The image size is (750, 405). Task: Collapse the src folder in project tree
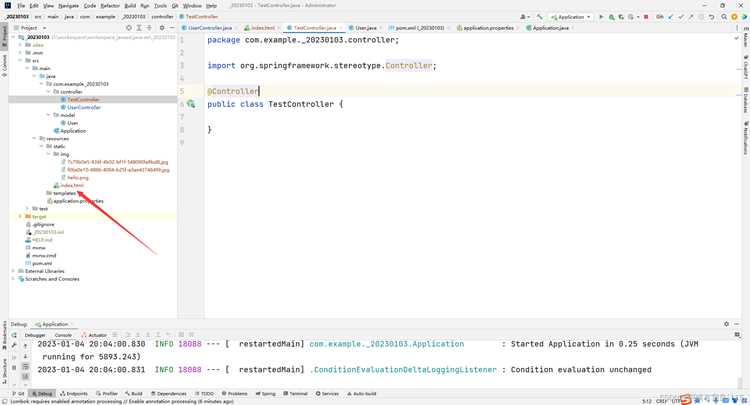(21, 60)
